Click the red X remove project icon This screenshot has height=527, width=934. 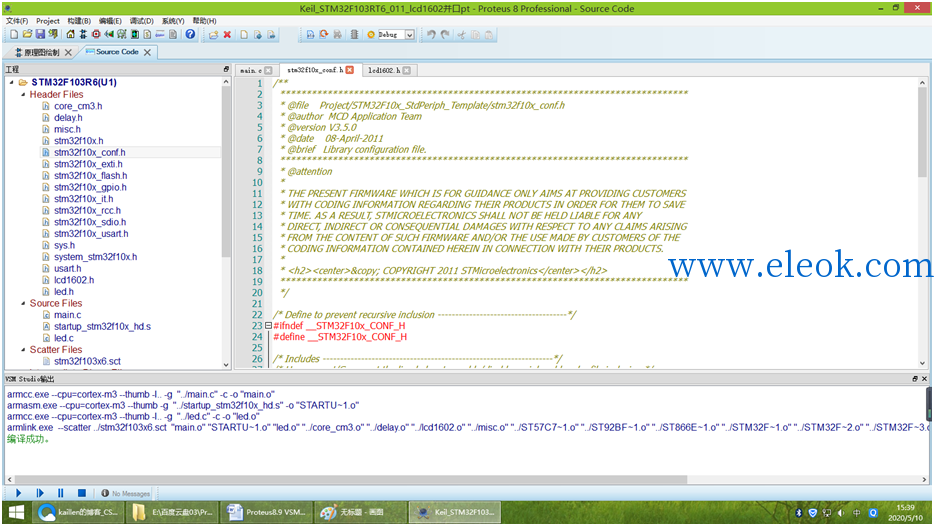(227, 35)
